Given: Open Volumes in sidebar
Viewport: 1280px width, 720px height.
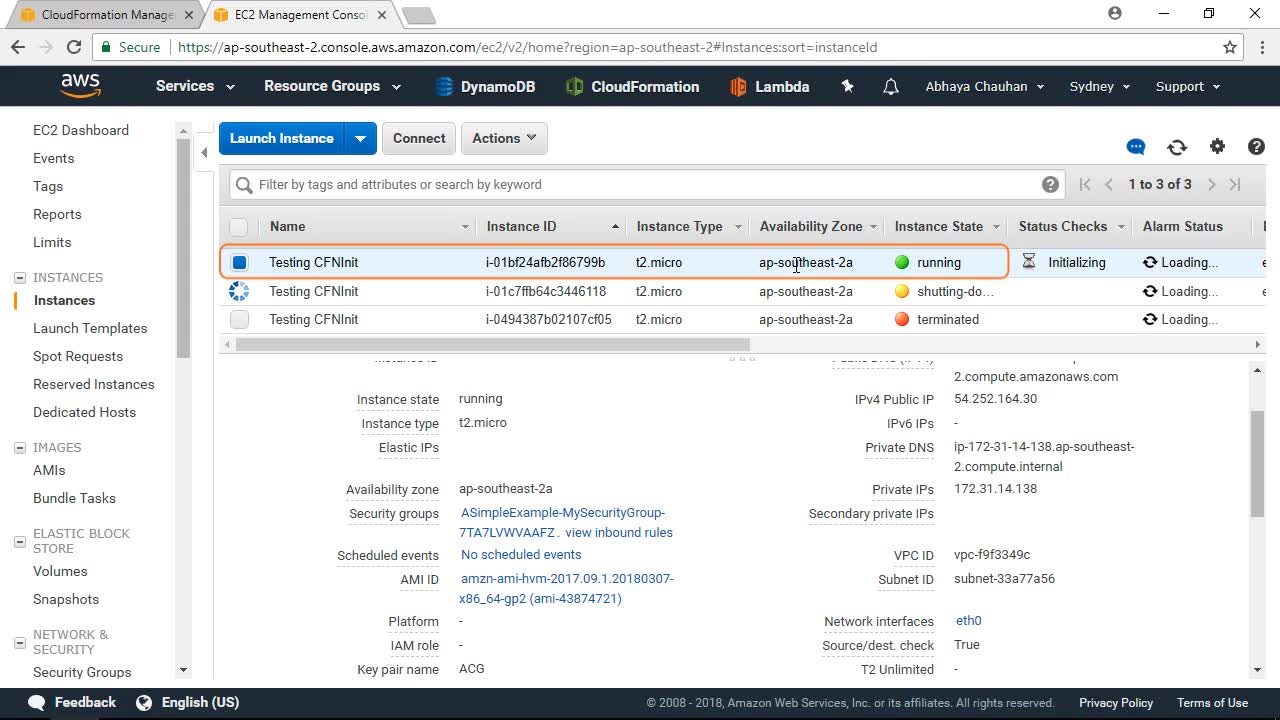Looking at the screenshot, I should tap(60, 571).
